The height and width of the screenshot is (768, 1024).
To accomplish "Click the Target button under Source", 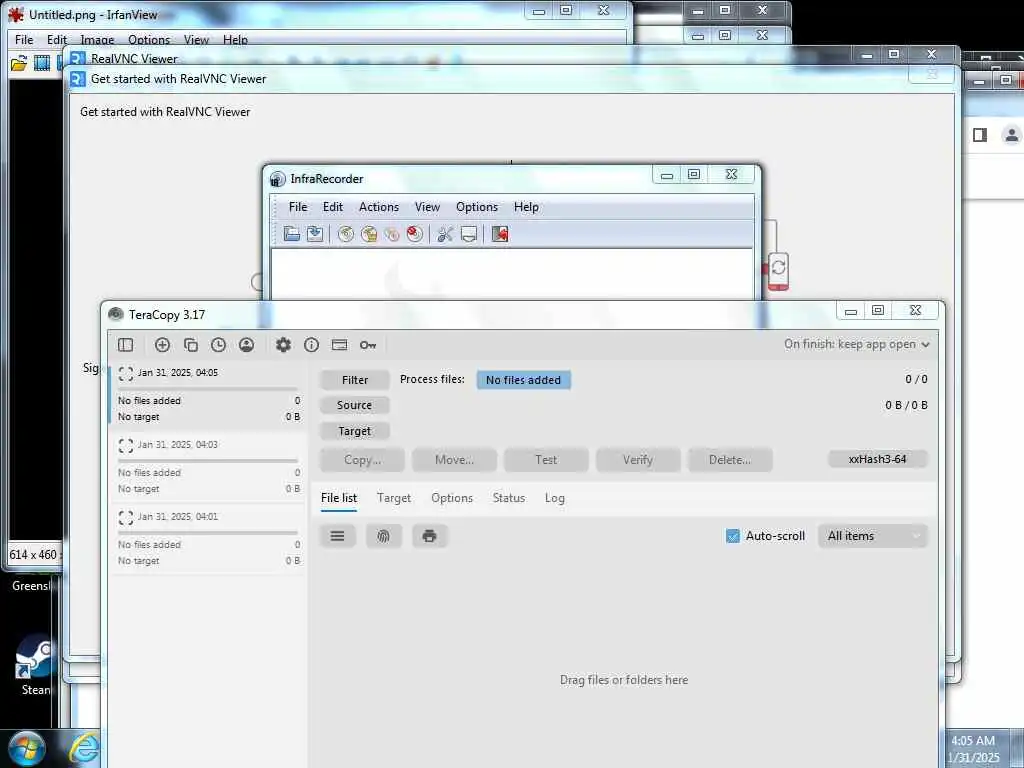I will pos(355,431).
